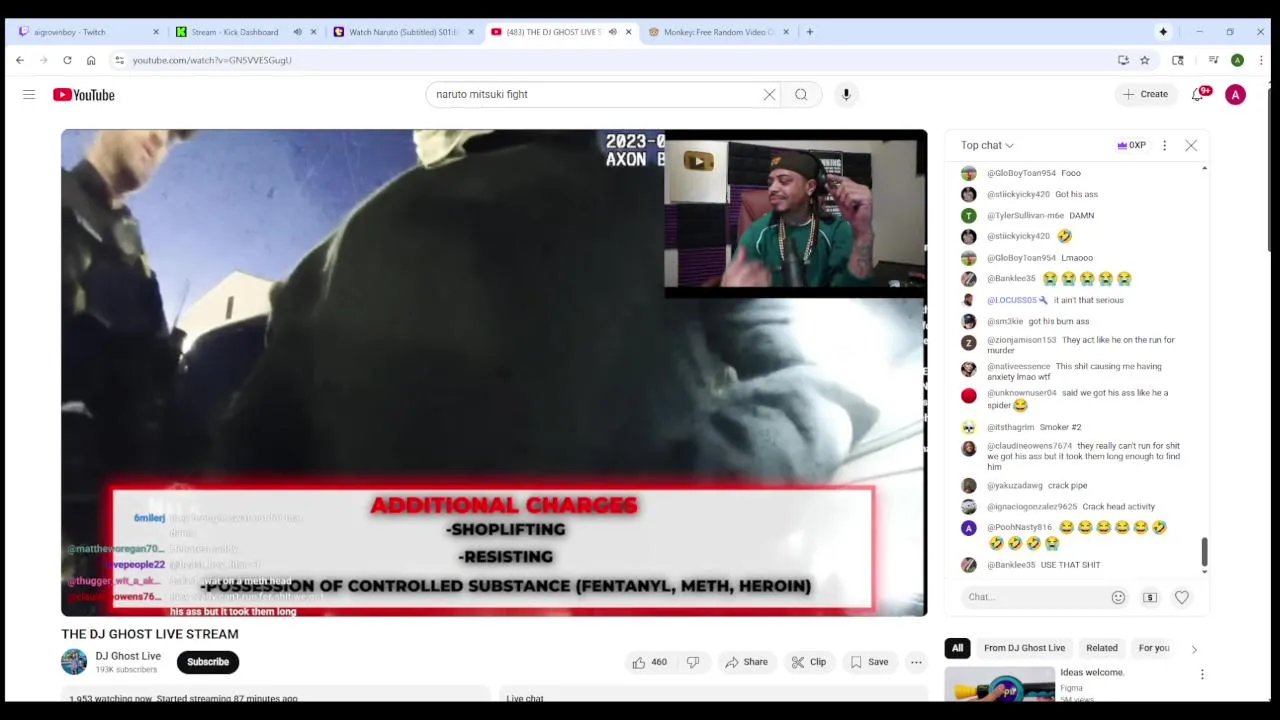
Task: Open the account avatar menu on YouTube
Action: pos(1236,94)
